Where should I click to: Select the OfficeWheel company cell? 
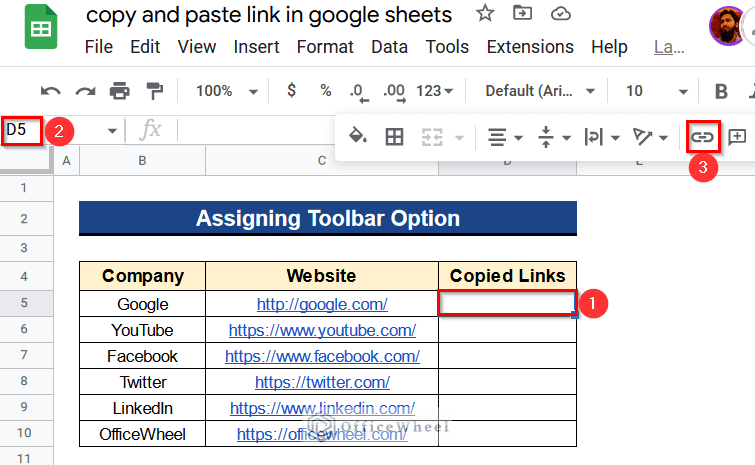(143, 434)
